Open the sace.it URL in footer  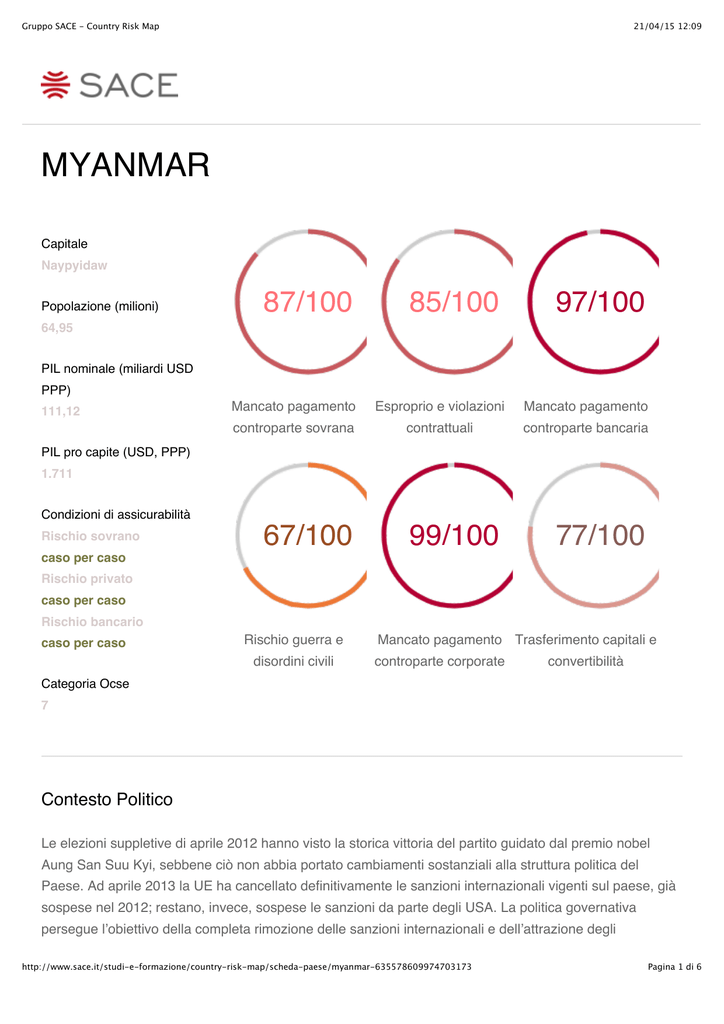coord(247,967)
